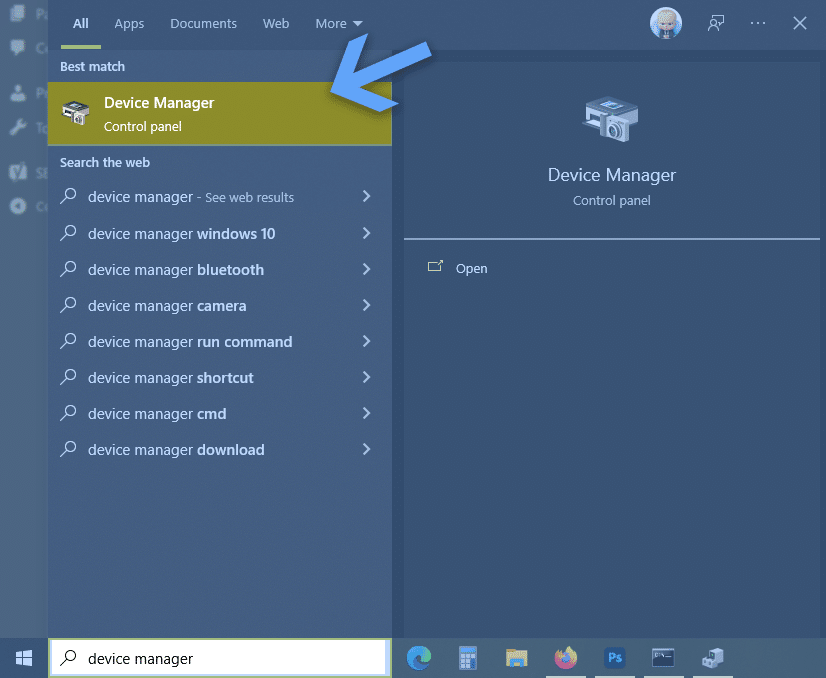The width and height of the screenshot is (826, 678).
Task: Open Calculator from taskbar
Action: pyautogui.click(x=468, y=658)
